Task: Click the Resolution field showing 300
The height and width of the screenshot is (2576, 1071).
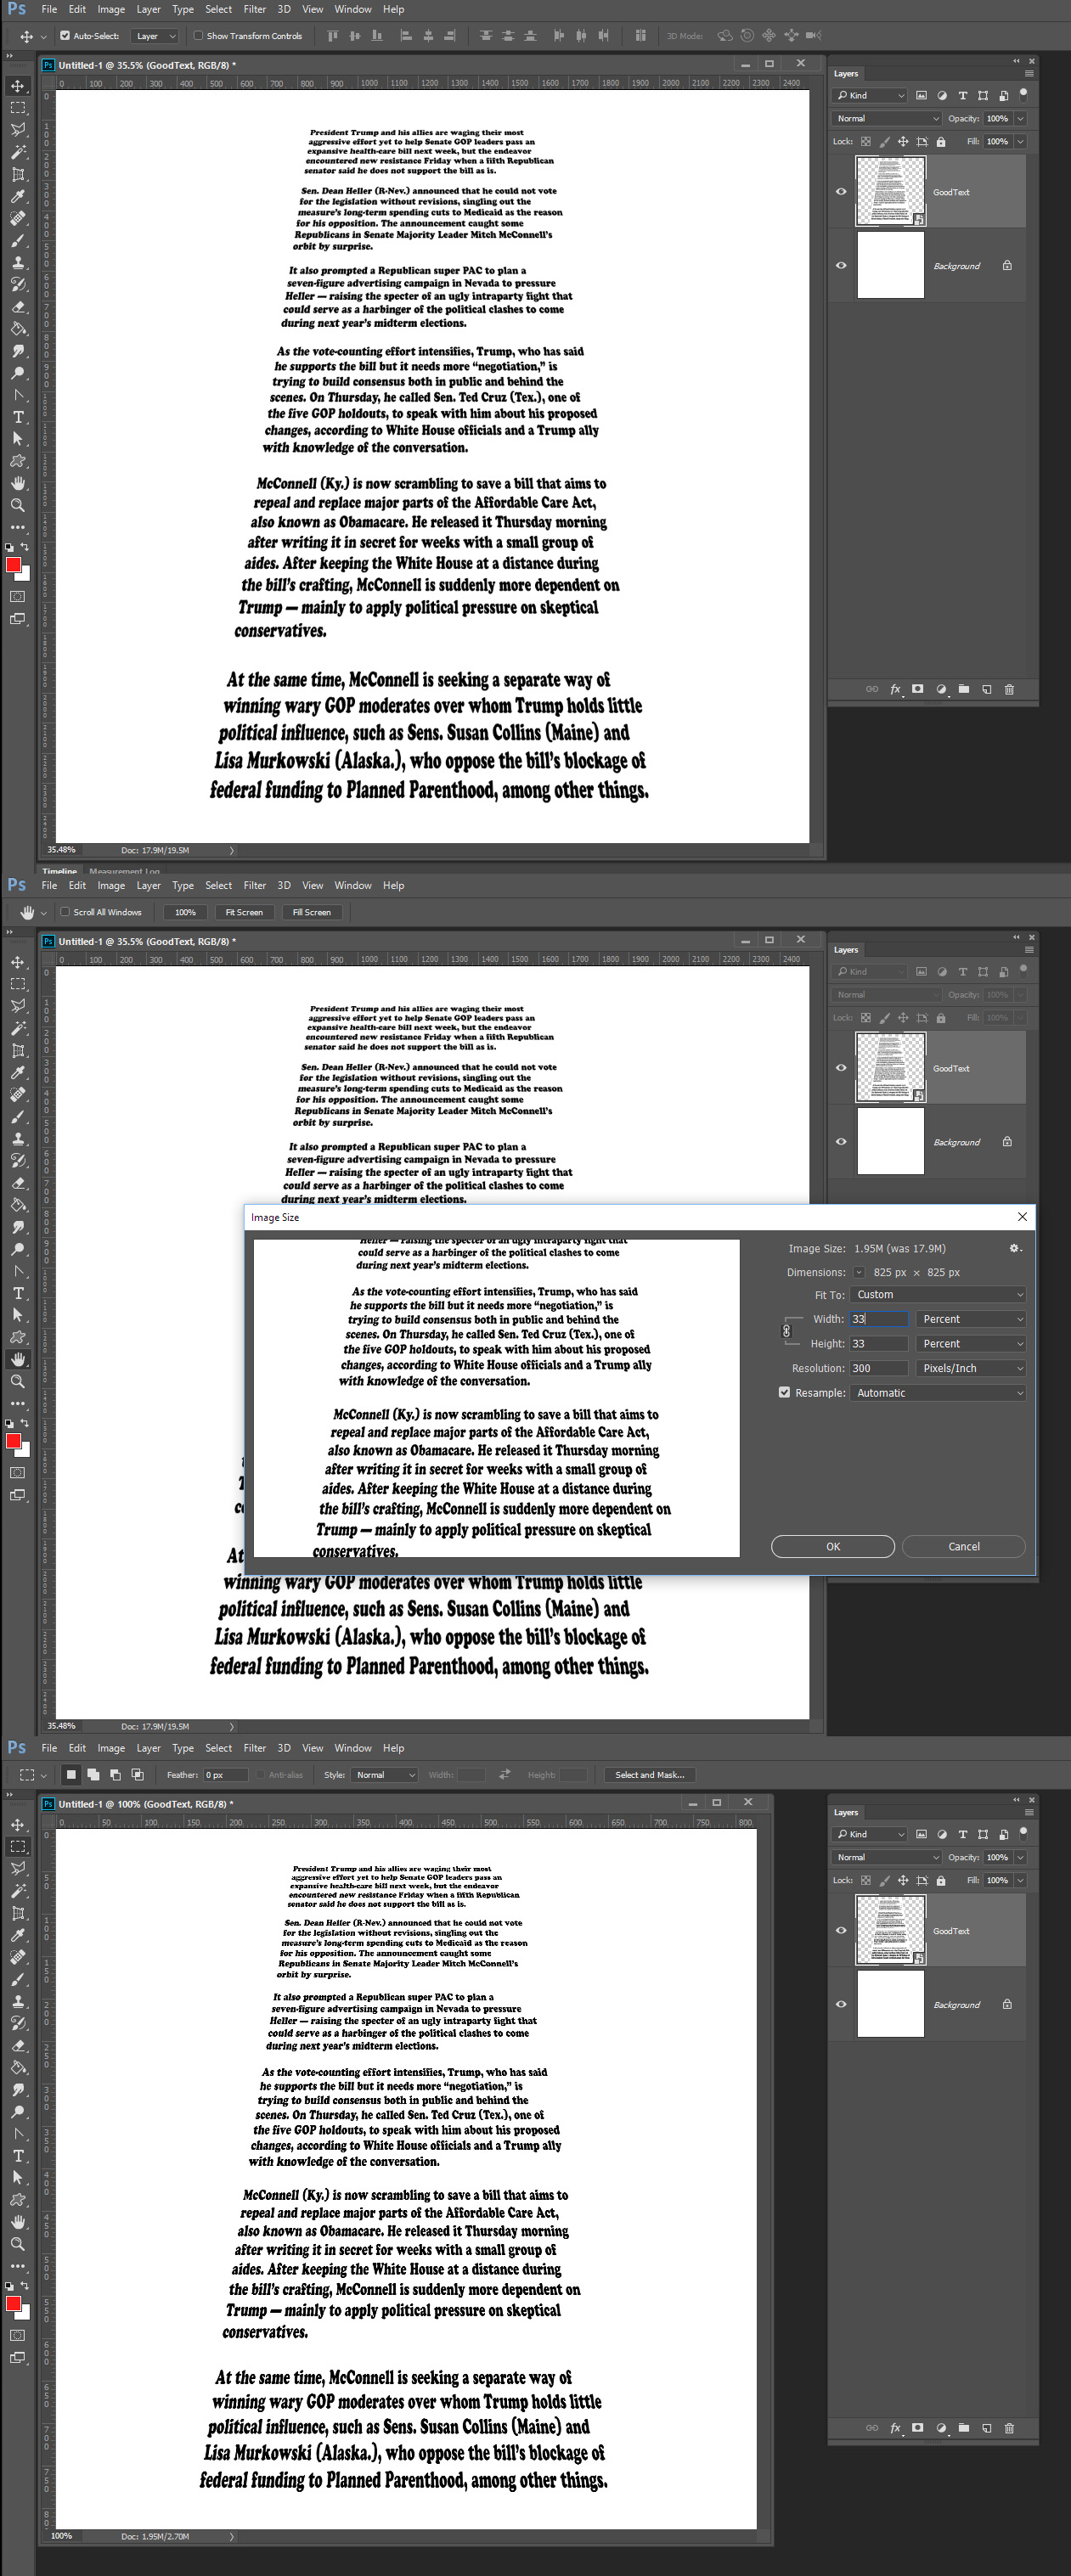Action: pos(879,1368)
